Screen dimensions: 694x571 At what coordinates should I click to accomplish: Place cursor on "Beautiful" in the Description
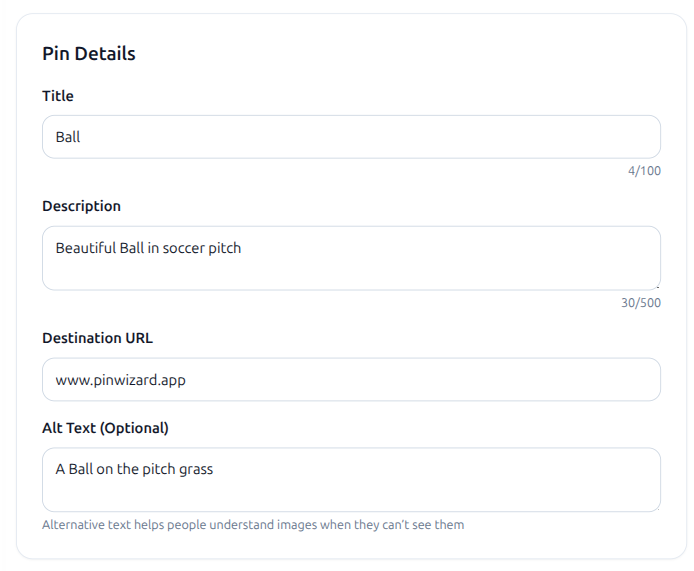pos(85,248)
